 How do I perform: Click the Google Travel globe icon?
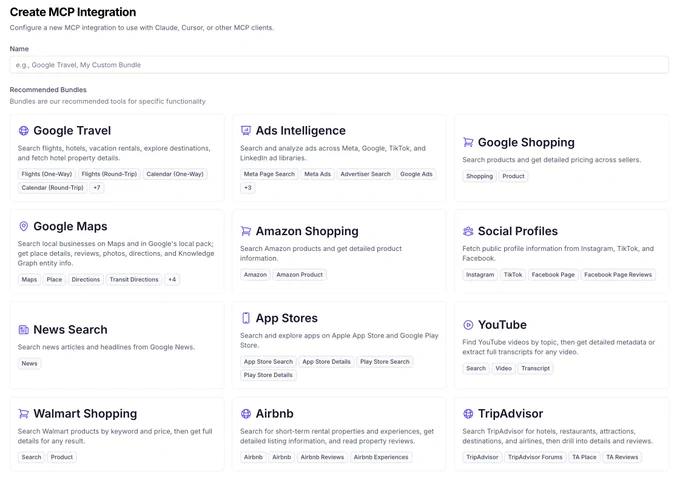coord(23,131)
